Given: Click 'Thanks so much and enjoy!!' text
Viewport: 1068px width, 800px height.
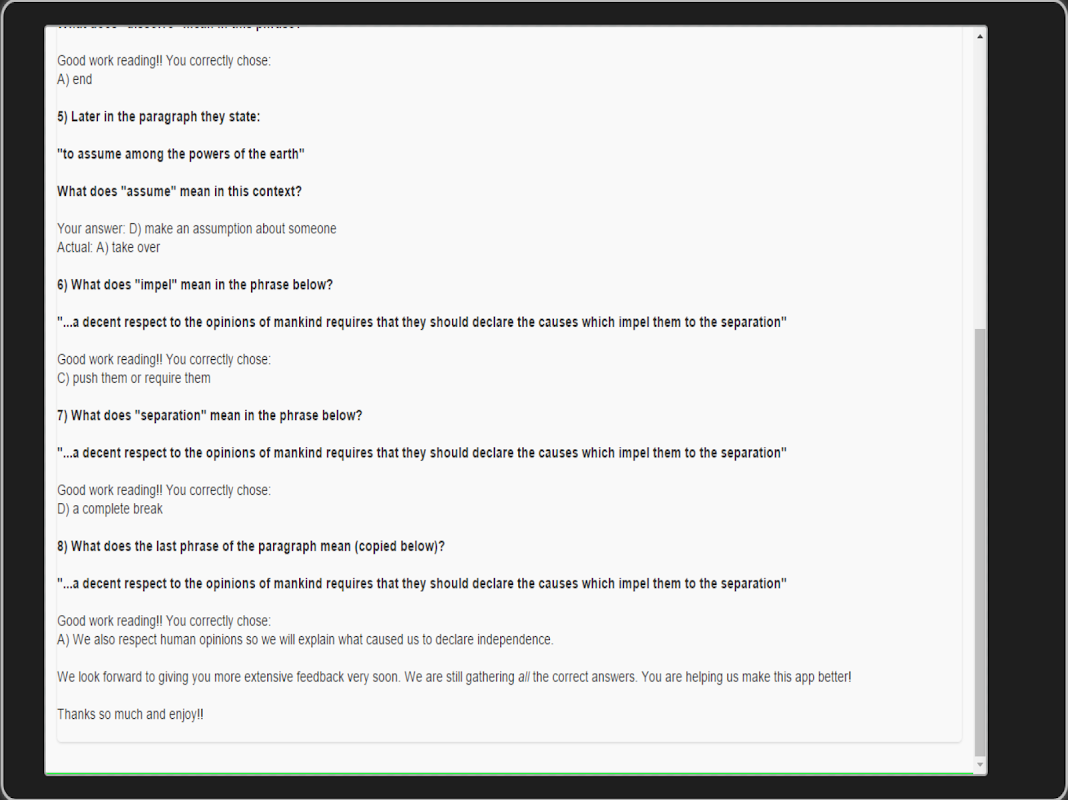Looking at the screenshot, I should point(130,715).
